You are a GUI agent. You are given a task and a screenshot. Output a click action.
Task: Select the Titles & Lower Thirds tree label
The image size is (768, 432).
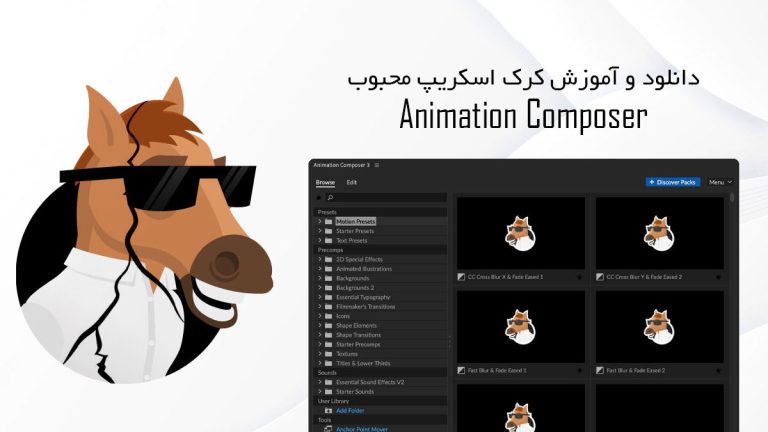point(363,363)
